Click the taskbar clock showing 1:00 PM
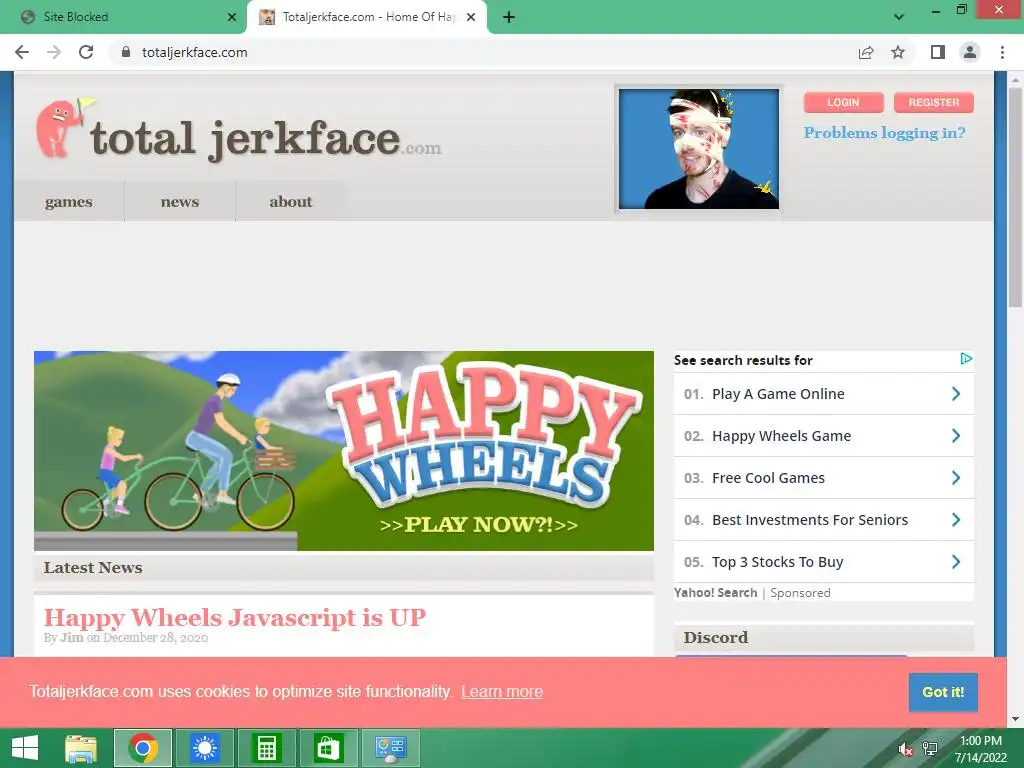This screenshot has width=1024, height=768. 980,749
